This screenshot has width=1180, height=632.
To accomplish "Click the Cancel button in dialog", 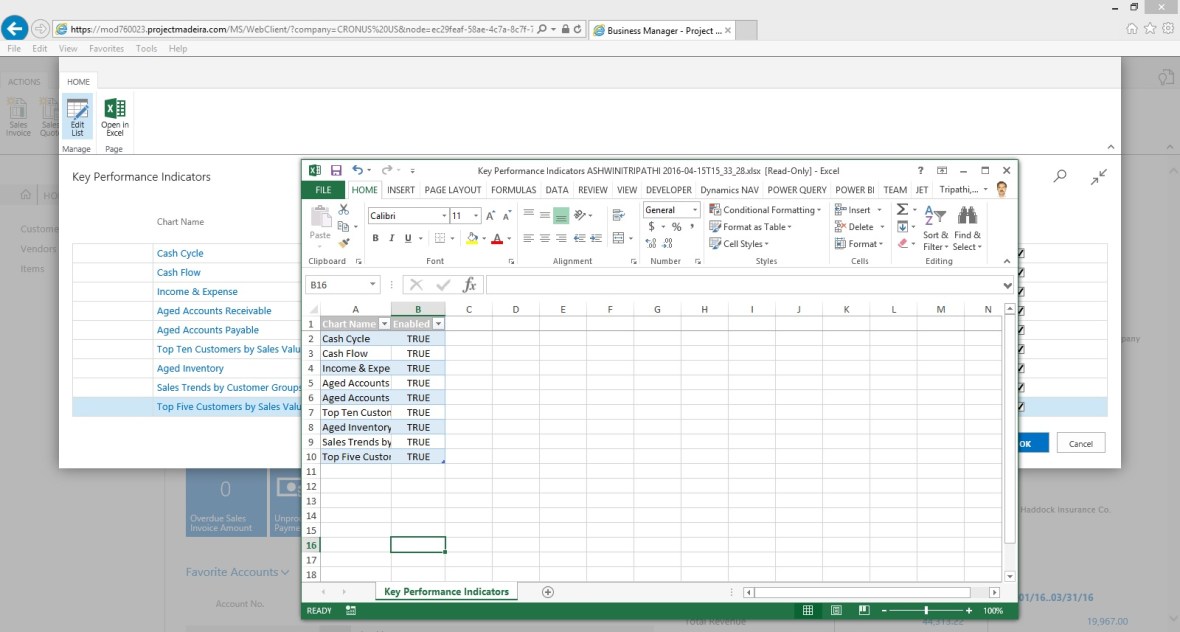I will (x=1080, y=443).
